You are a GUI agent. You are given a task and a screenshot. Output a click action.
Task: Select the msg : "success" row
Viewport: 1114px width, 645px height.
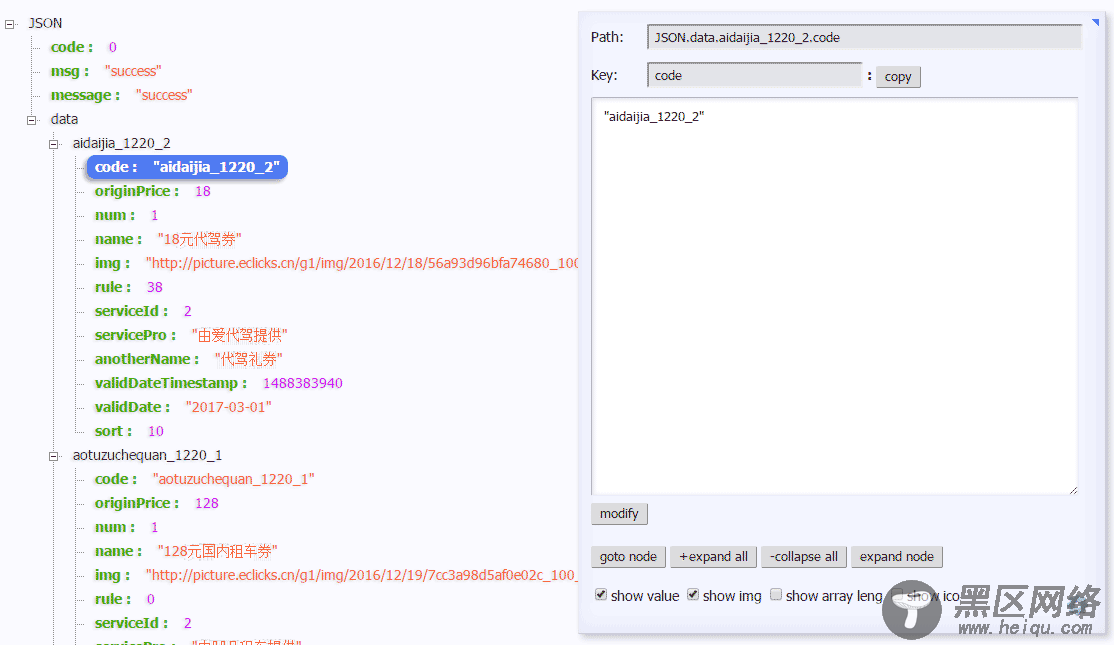(106, 71)
